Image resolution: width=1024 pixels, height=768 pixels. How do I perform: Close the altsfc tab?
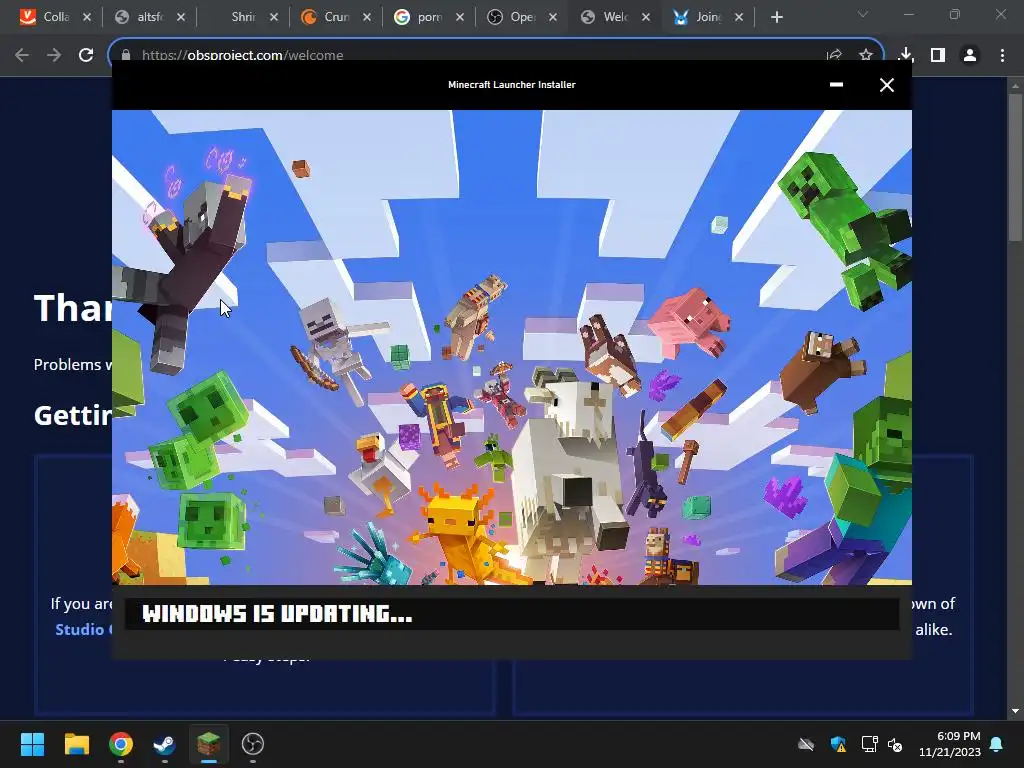(x=181, y=18)
